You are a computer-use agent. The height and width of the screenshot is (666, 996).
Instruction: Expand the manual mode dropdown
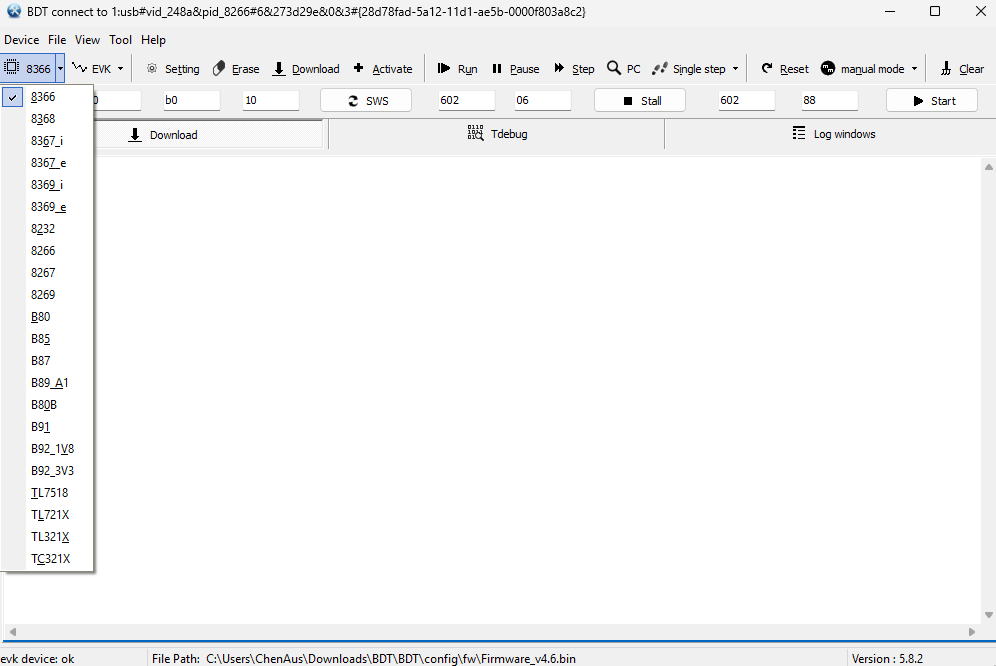pyautogui.click(x=914, y=69)
